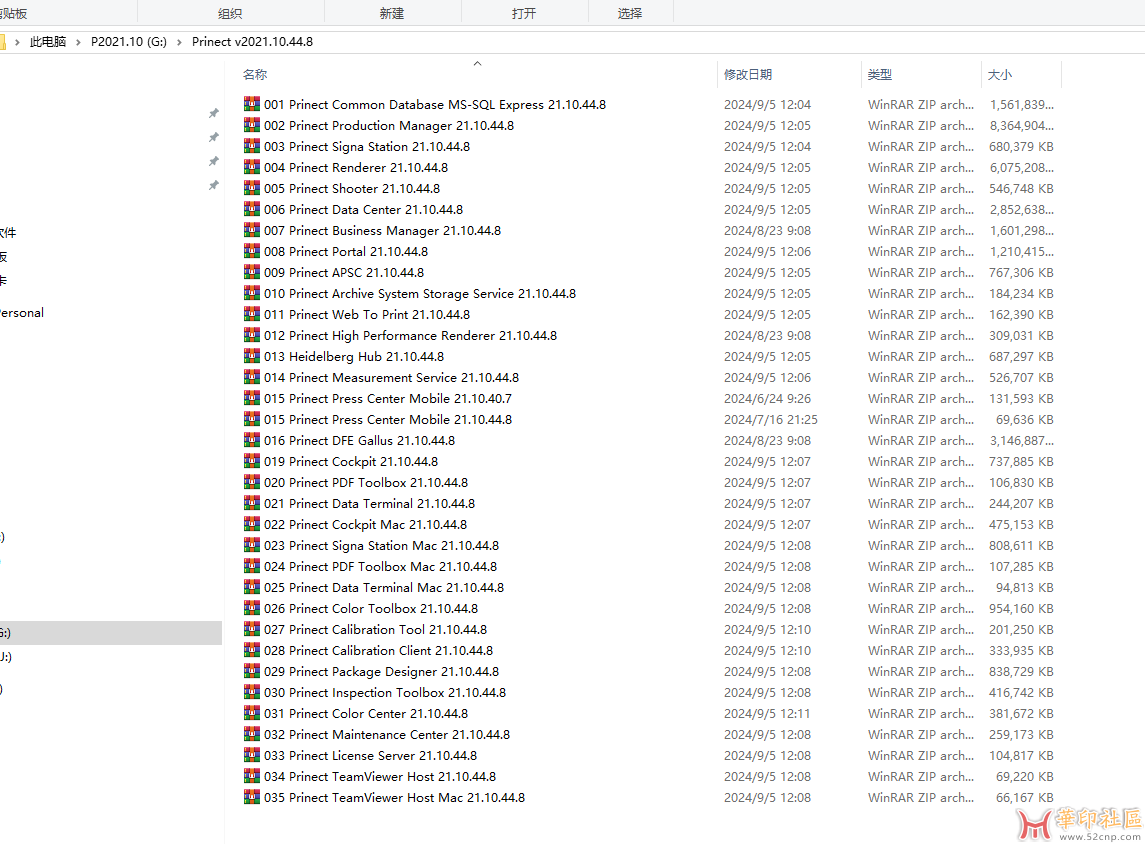
Task: Expand the chevron before Prinect v2021.10.44.8
Action: tap(179, 42)
